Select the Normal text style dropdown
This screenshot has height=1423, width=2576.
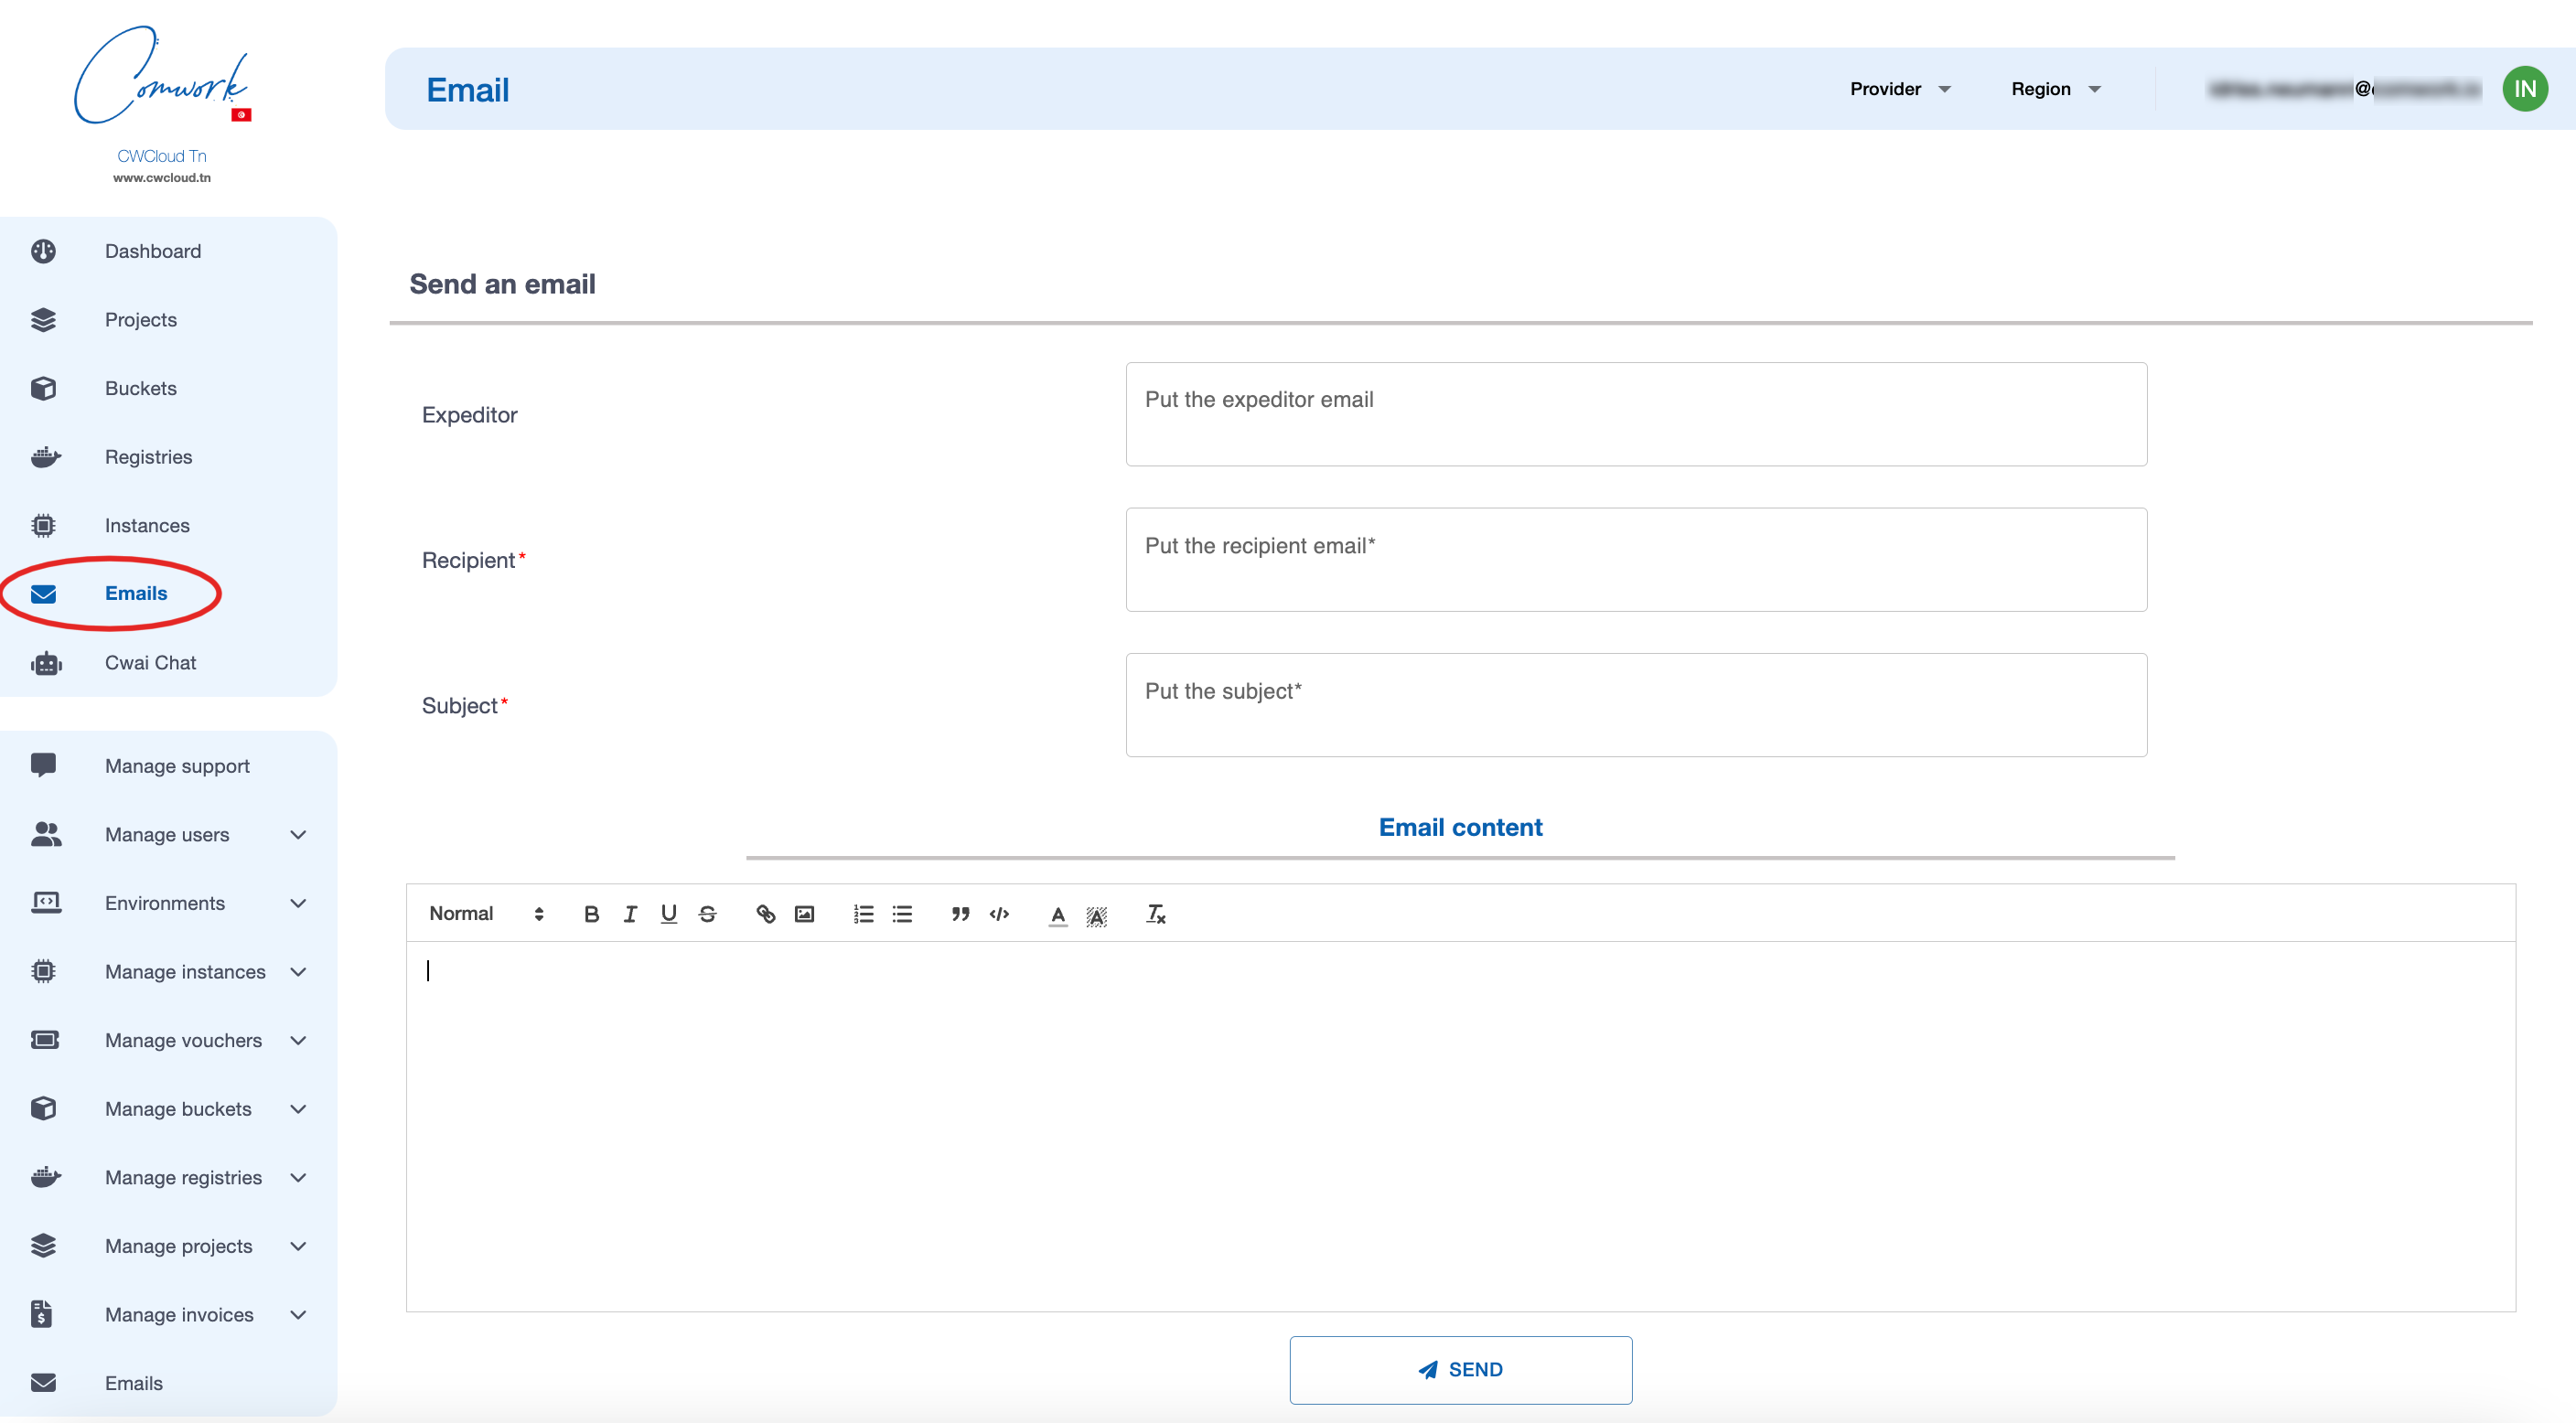pyautogui.click(x=488, y=913)
